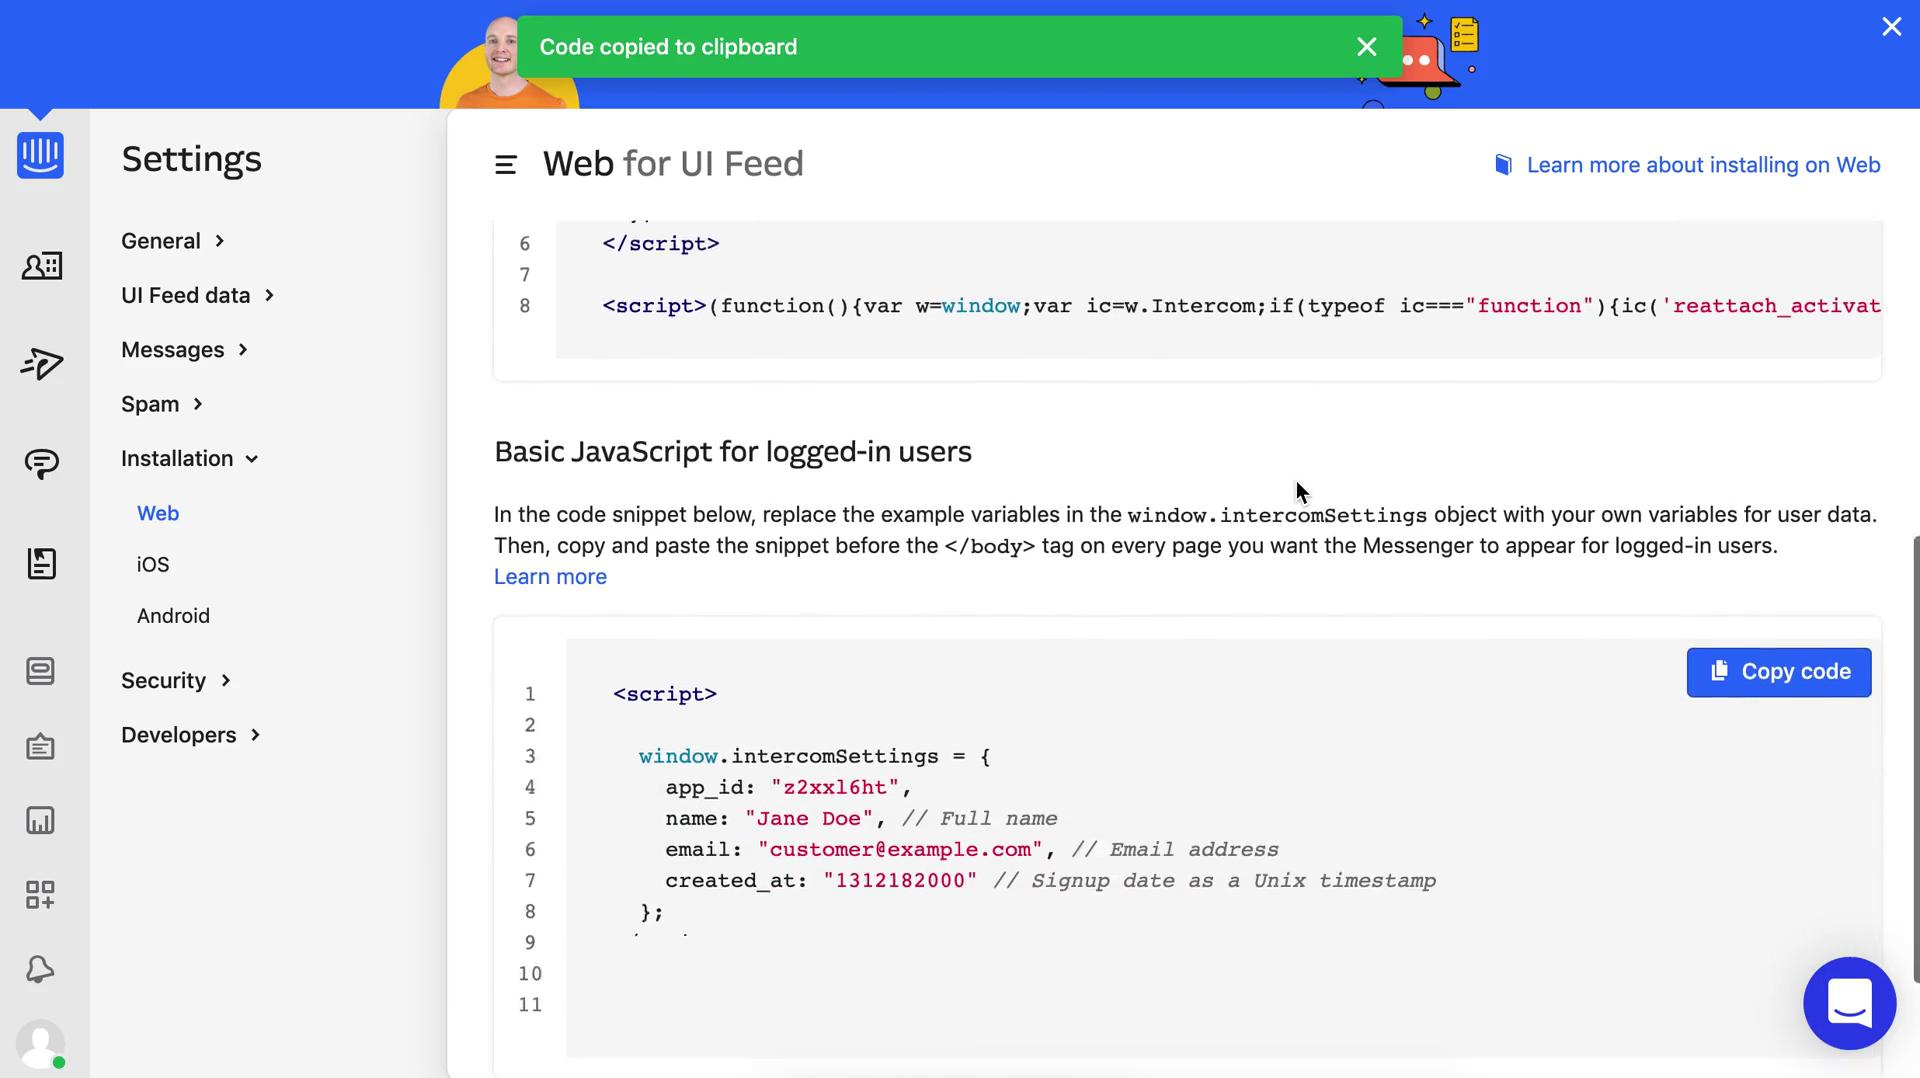Open the Articles document icon in sidebar
Viewport: 1920px width, 1078px height.
click(41, 563)
